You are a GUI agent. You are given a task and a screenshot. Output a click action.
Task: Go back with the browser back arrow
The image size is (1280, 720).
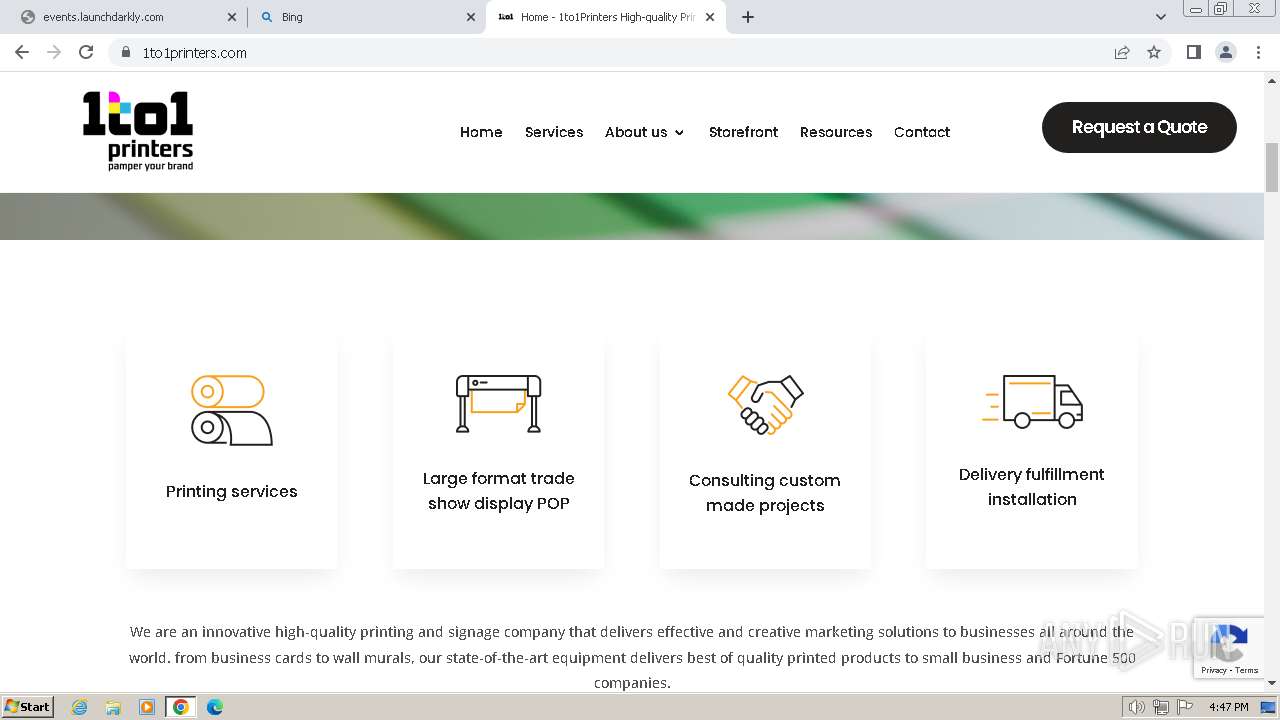click(x=22, y=52)
